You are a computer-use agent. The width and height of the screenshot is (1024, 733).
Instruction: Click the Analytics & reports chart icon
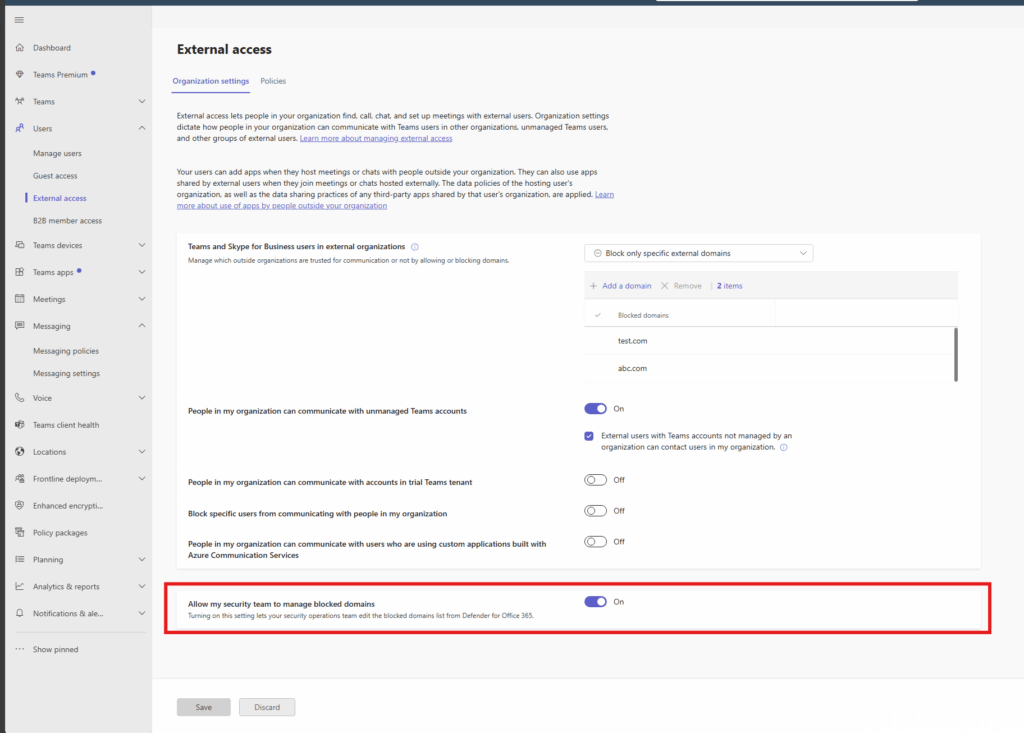click(x=20, y=587)
